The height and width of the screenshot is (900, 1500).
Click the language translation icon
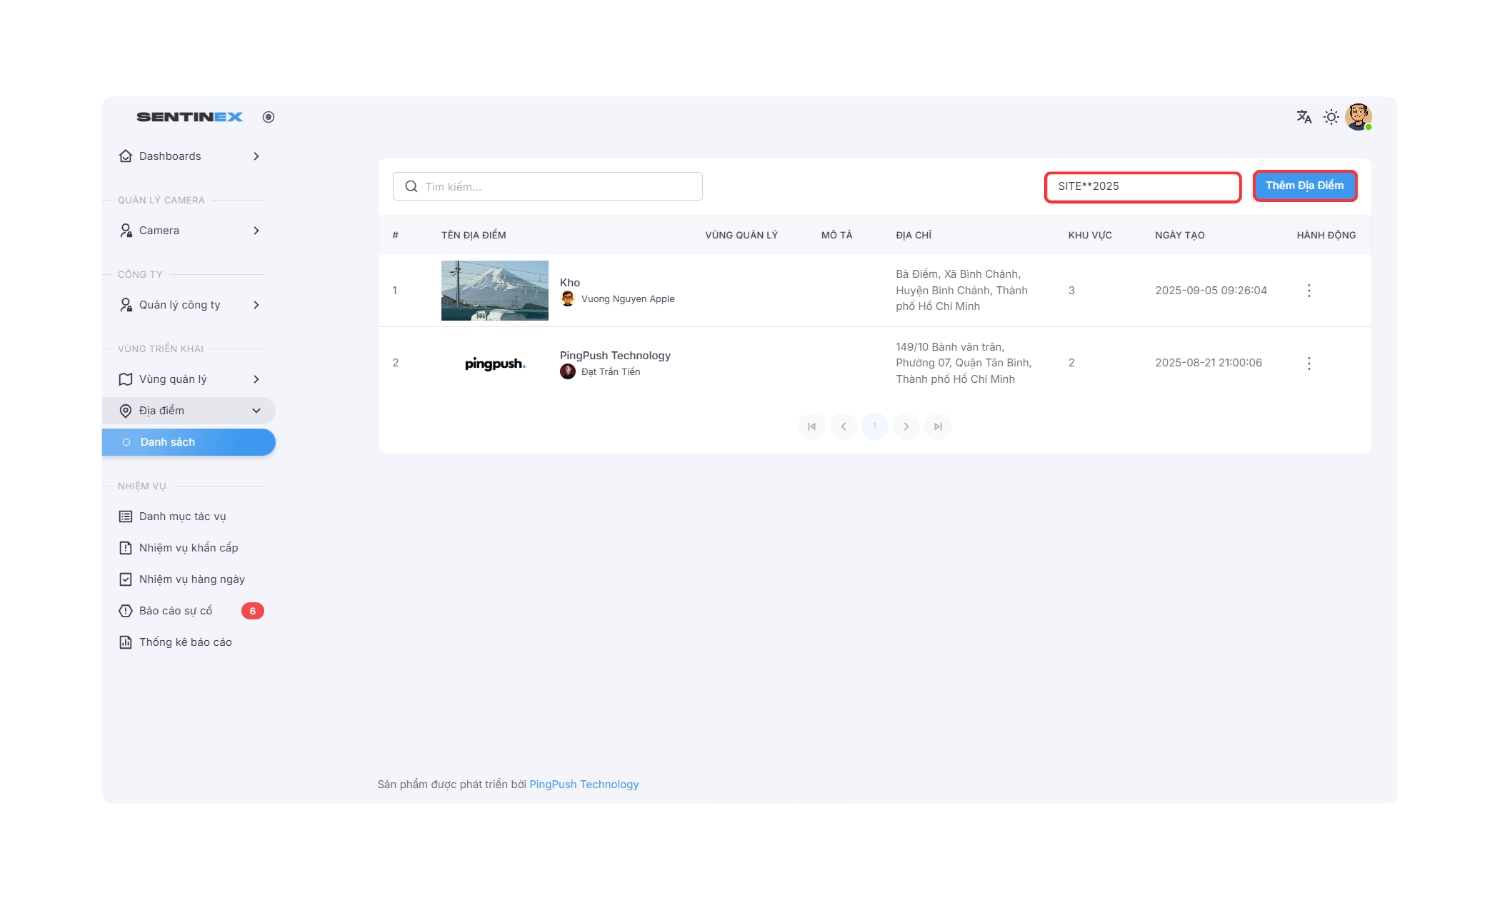point(1304,117)
